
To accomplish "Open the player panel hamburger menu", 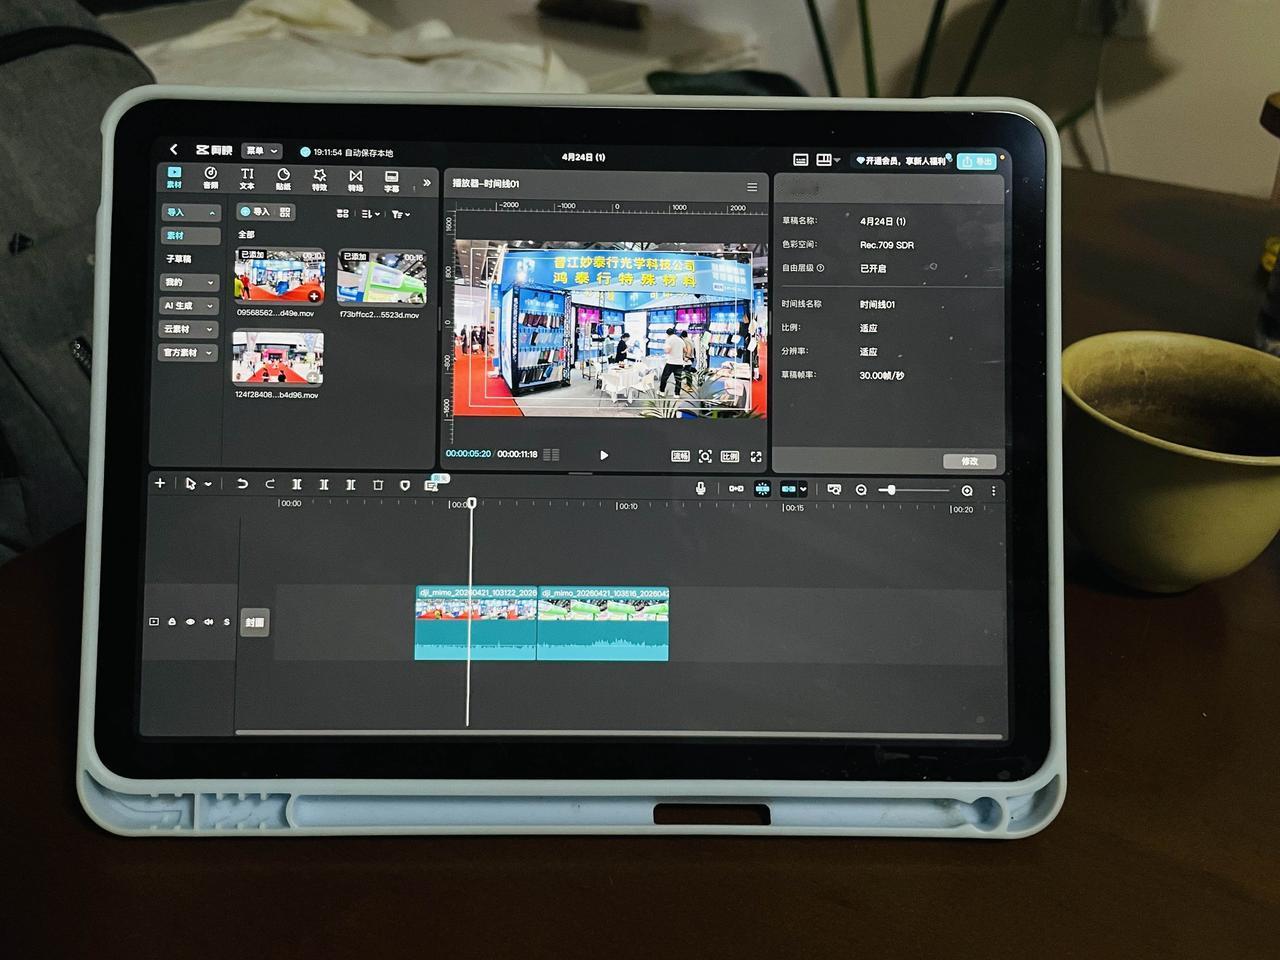I will coord(752,187).
